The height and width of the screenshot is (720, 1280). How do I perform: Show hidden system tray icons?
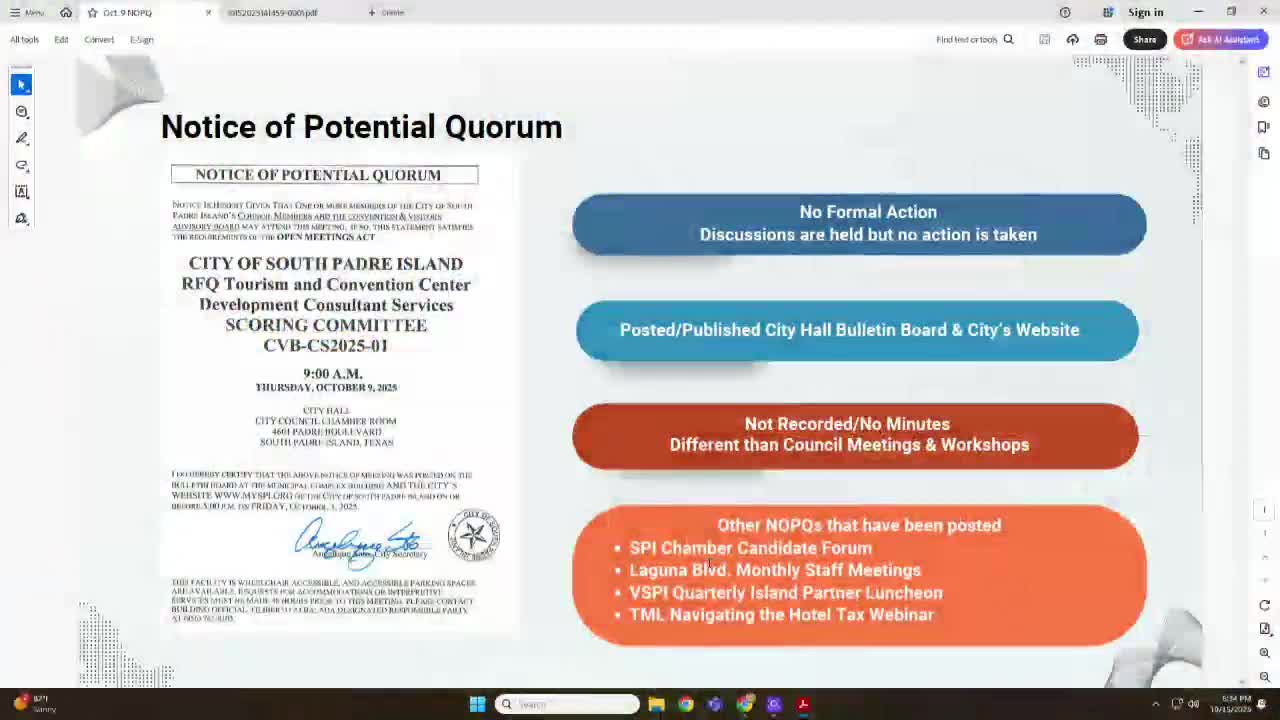click(x=1156, y=704)
